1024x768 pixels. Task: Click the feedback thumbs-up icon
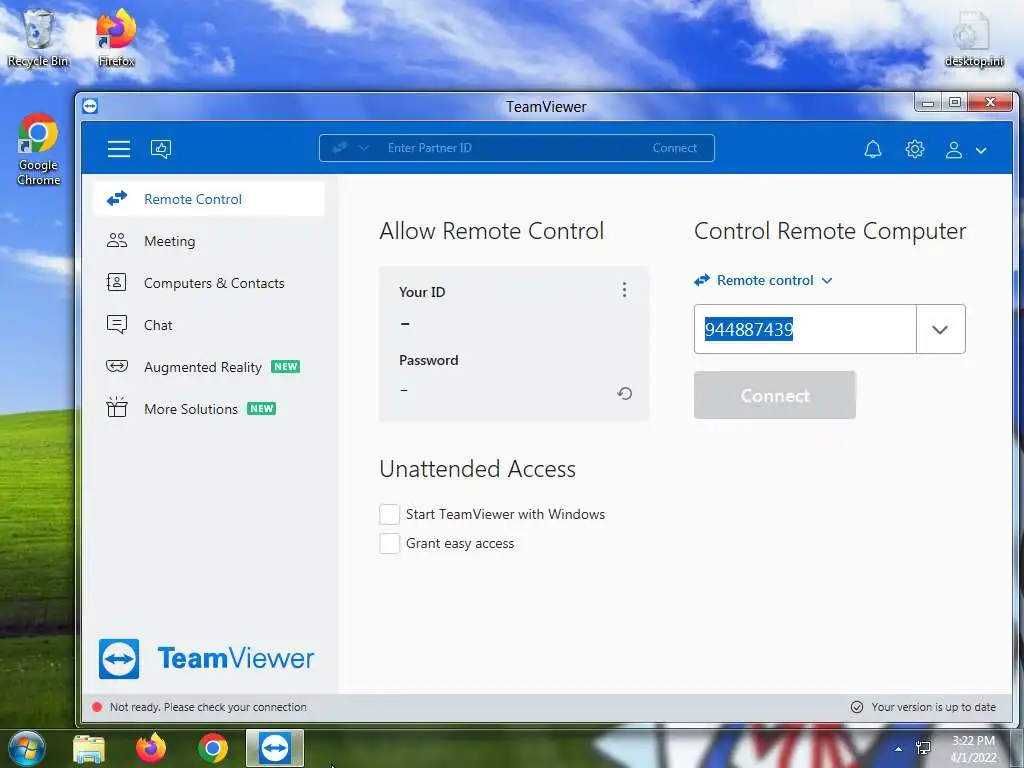(161, 149)
